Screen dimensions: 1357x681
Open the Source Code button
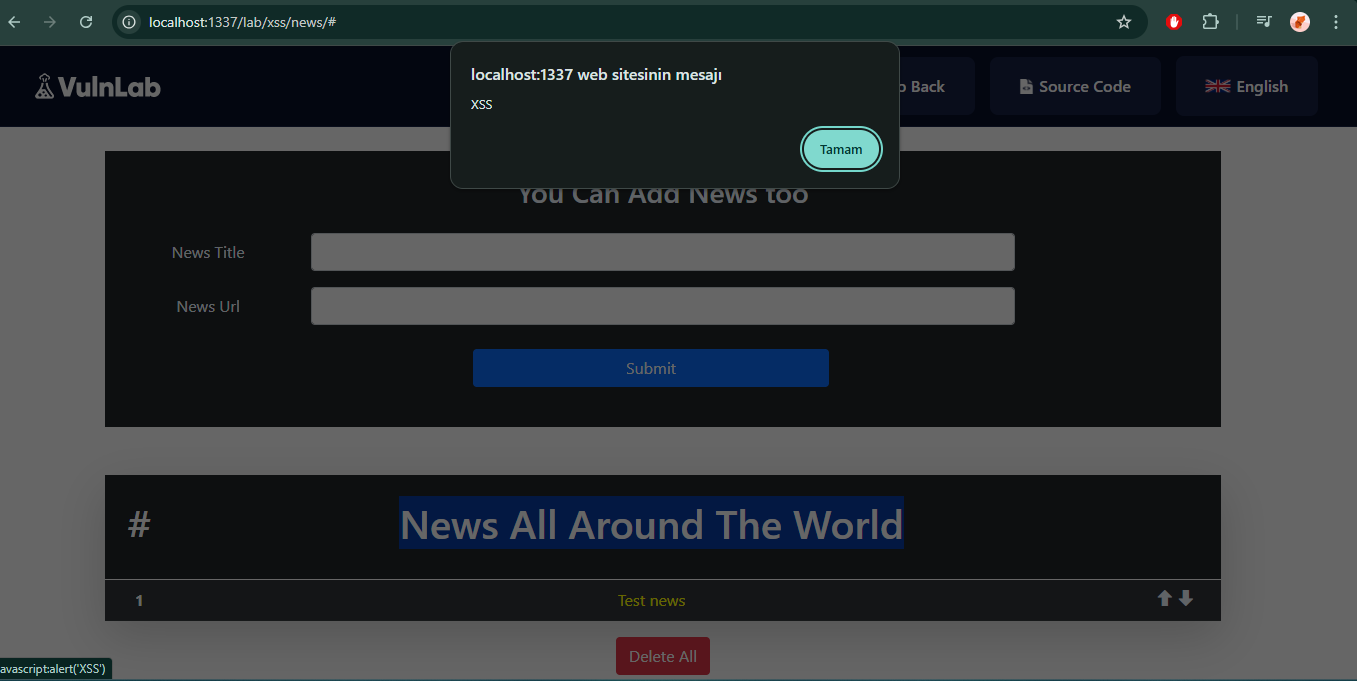1075,86
